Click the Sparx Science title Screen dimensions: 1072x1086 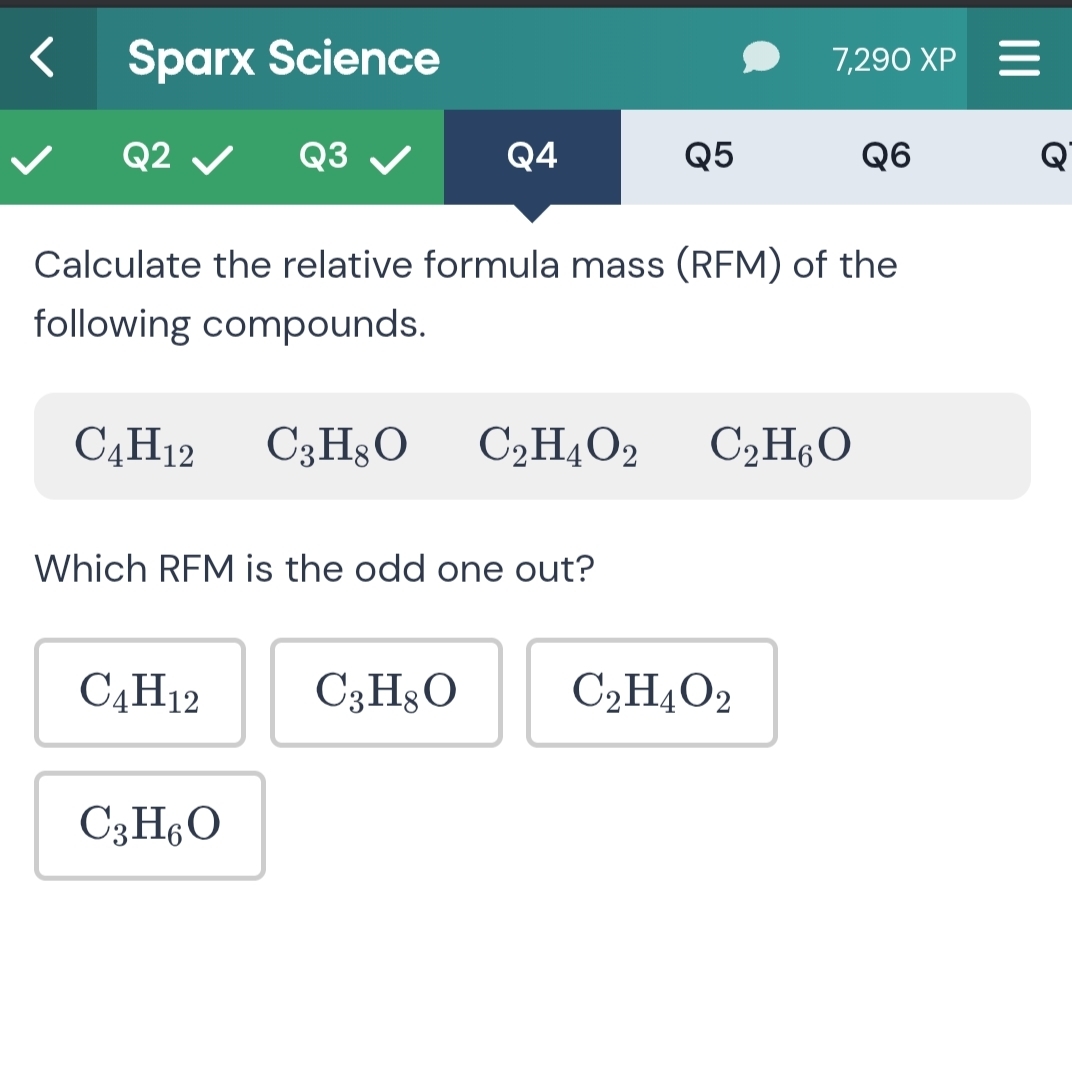[x=283, y=58]
